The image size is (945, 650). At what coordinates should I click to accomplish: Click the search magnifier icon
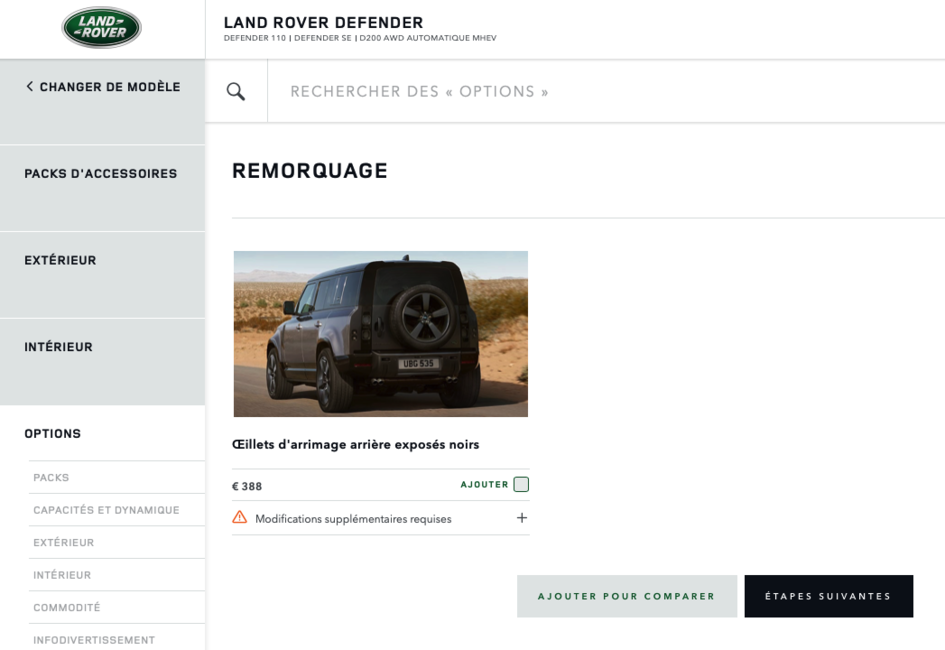[x=236, y=92]
